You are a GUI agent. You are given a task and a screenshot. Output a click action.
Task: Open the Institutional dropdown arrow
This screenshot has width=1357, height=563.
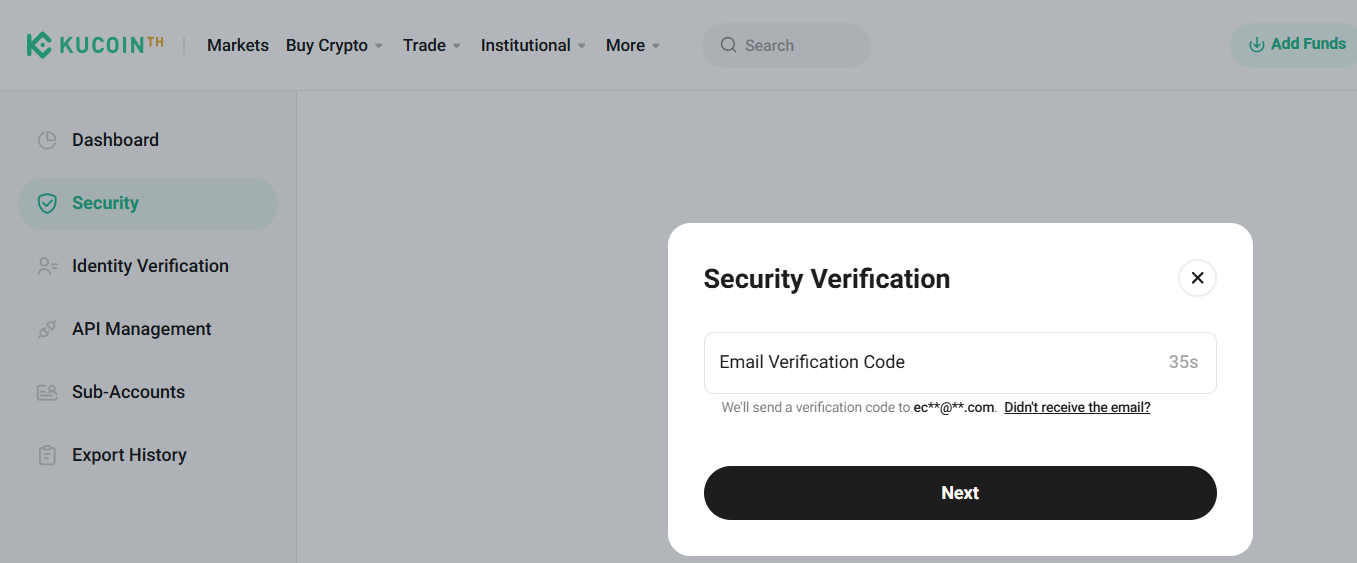tap(582, 46)
